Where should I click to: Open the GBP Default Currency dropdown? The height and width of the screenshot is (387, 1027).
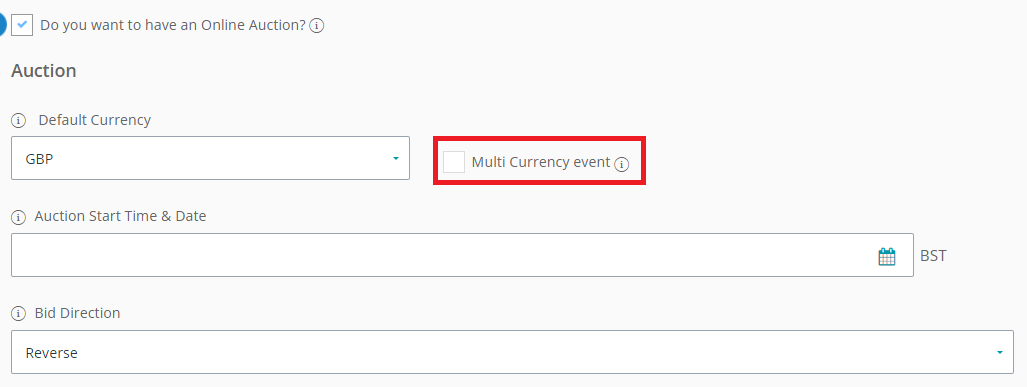pyautogui.click(x=210, y=158)
